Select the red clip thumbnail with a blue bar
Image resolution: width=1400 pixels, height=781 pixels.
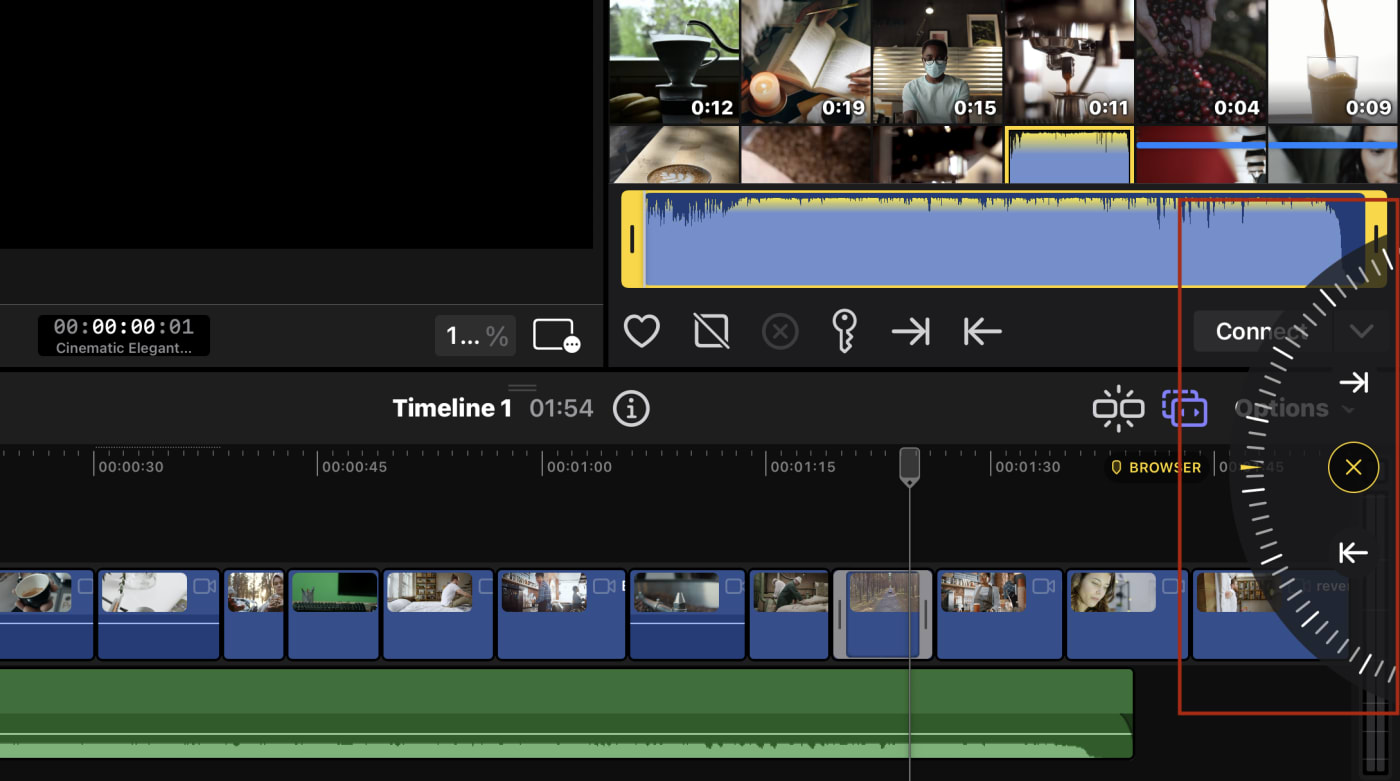pyautogui.click(x=1201, y=154)
